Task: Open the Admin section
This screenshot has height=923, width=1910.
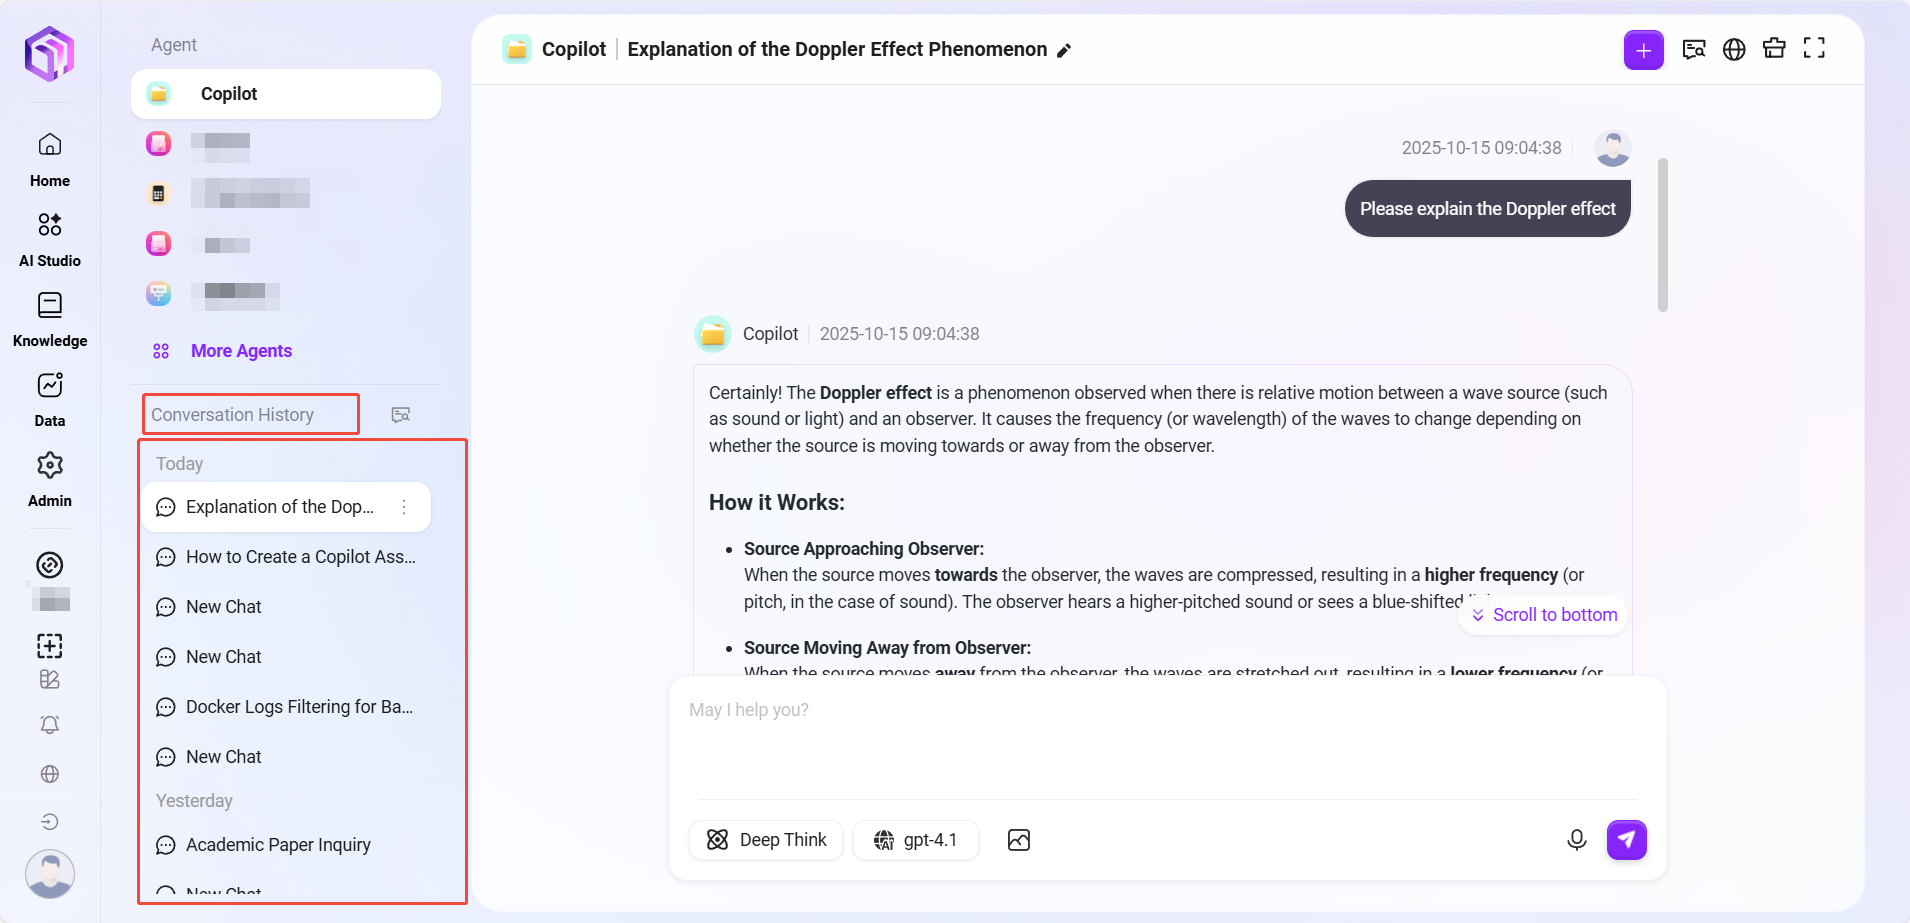Action: (x=50, y=480)
